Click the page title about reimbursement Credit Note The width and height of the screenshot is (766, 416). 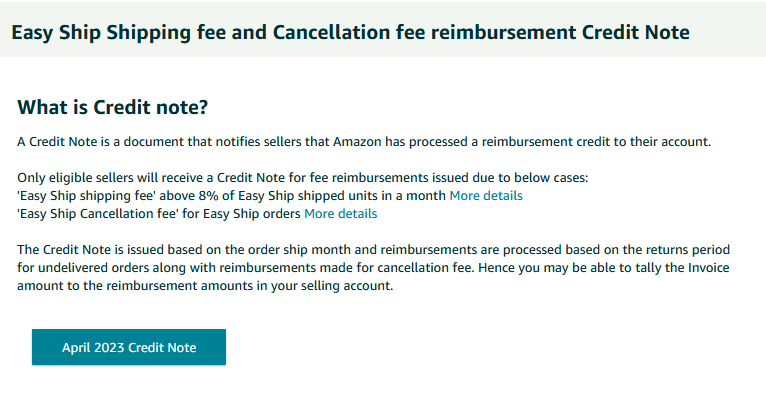350,32
